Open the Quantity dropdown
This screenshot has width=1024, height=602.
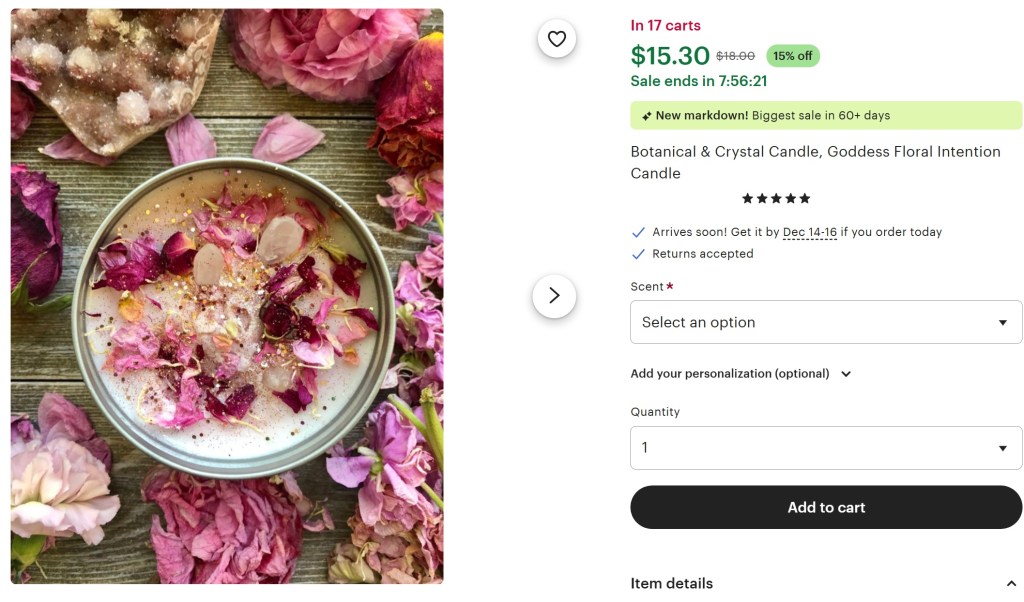(825, 448)
